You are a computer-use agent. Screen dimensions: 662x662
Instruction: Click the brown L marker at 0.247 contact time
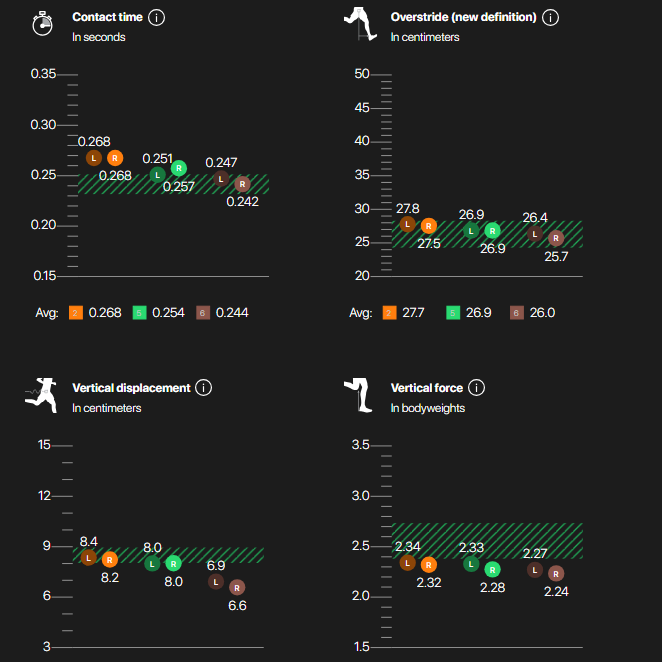tap(221, 179)
